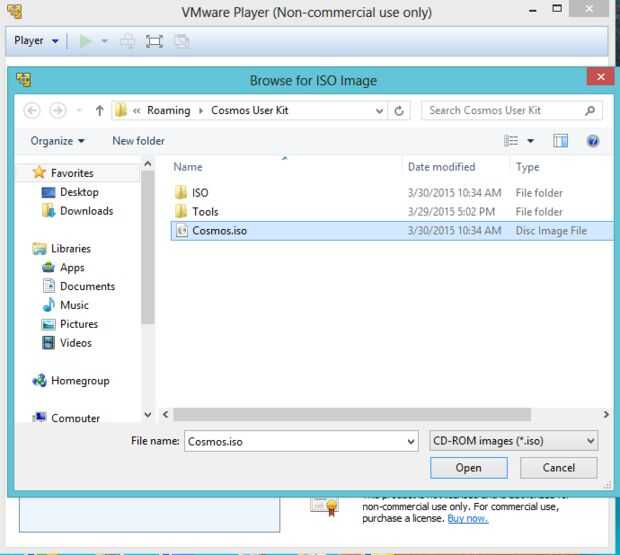This screenshot has width=620, height=555.
Task: Select Desktop under Favorites
Action: 79,192
